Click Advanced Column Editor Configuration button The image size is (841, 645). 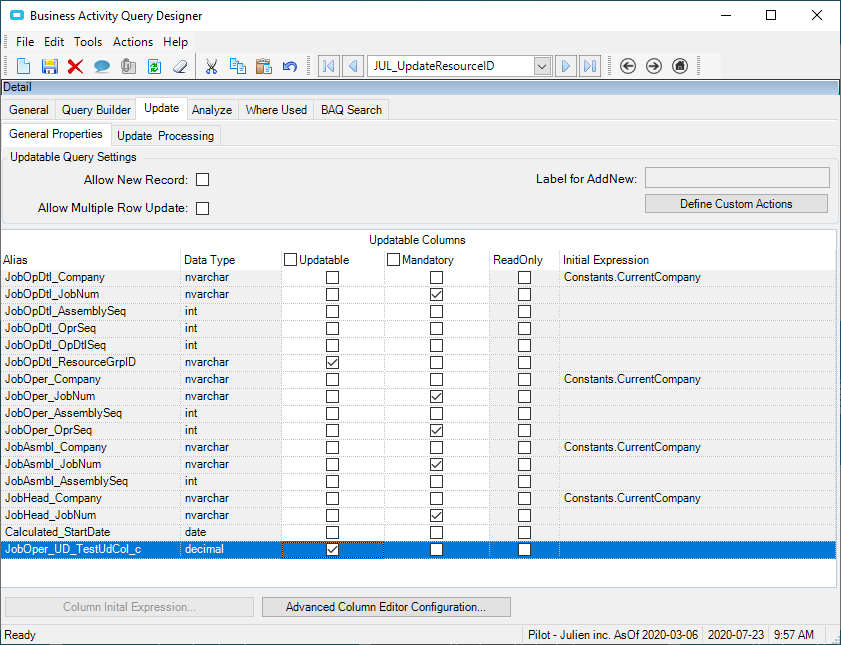386,607
